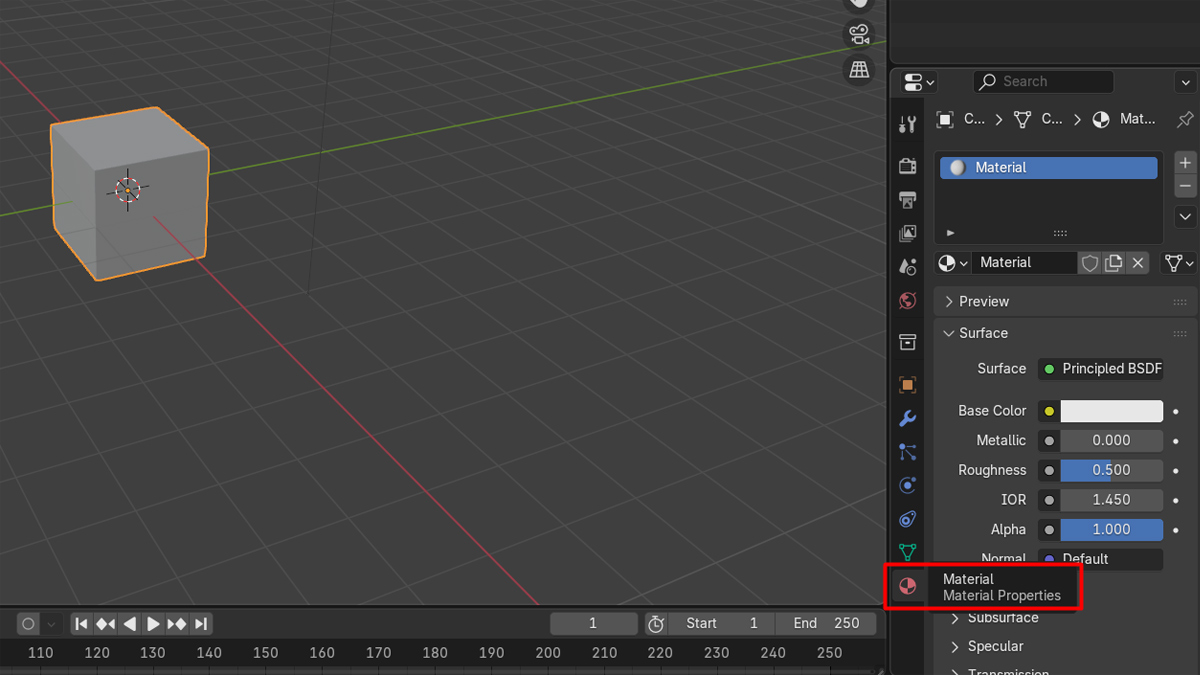Viewport: 1200px width, 675px height.
Task: Jump to the timeline start frame
Action: click(x=82, y=624)
